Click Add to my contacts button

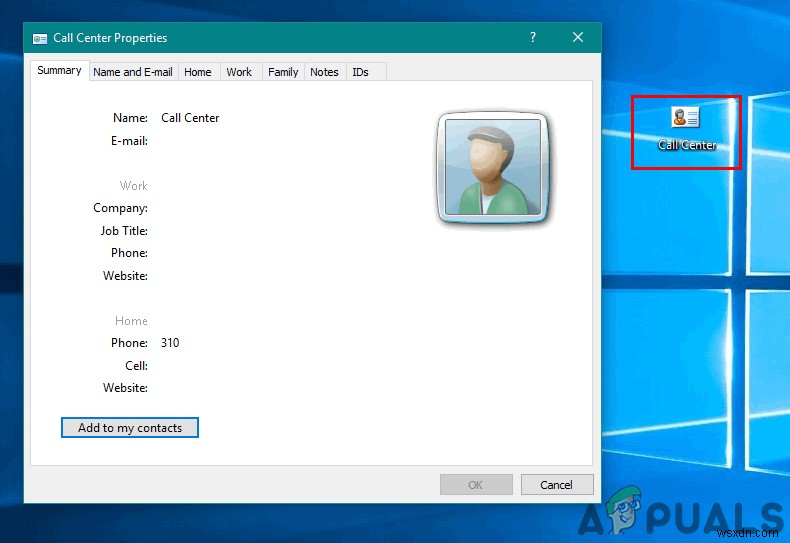click(x=130, y=428)
